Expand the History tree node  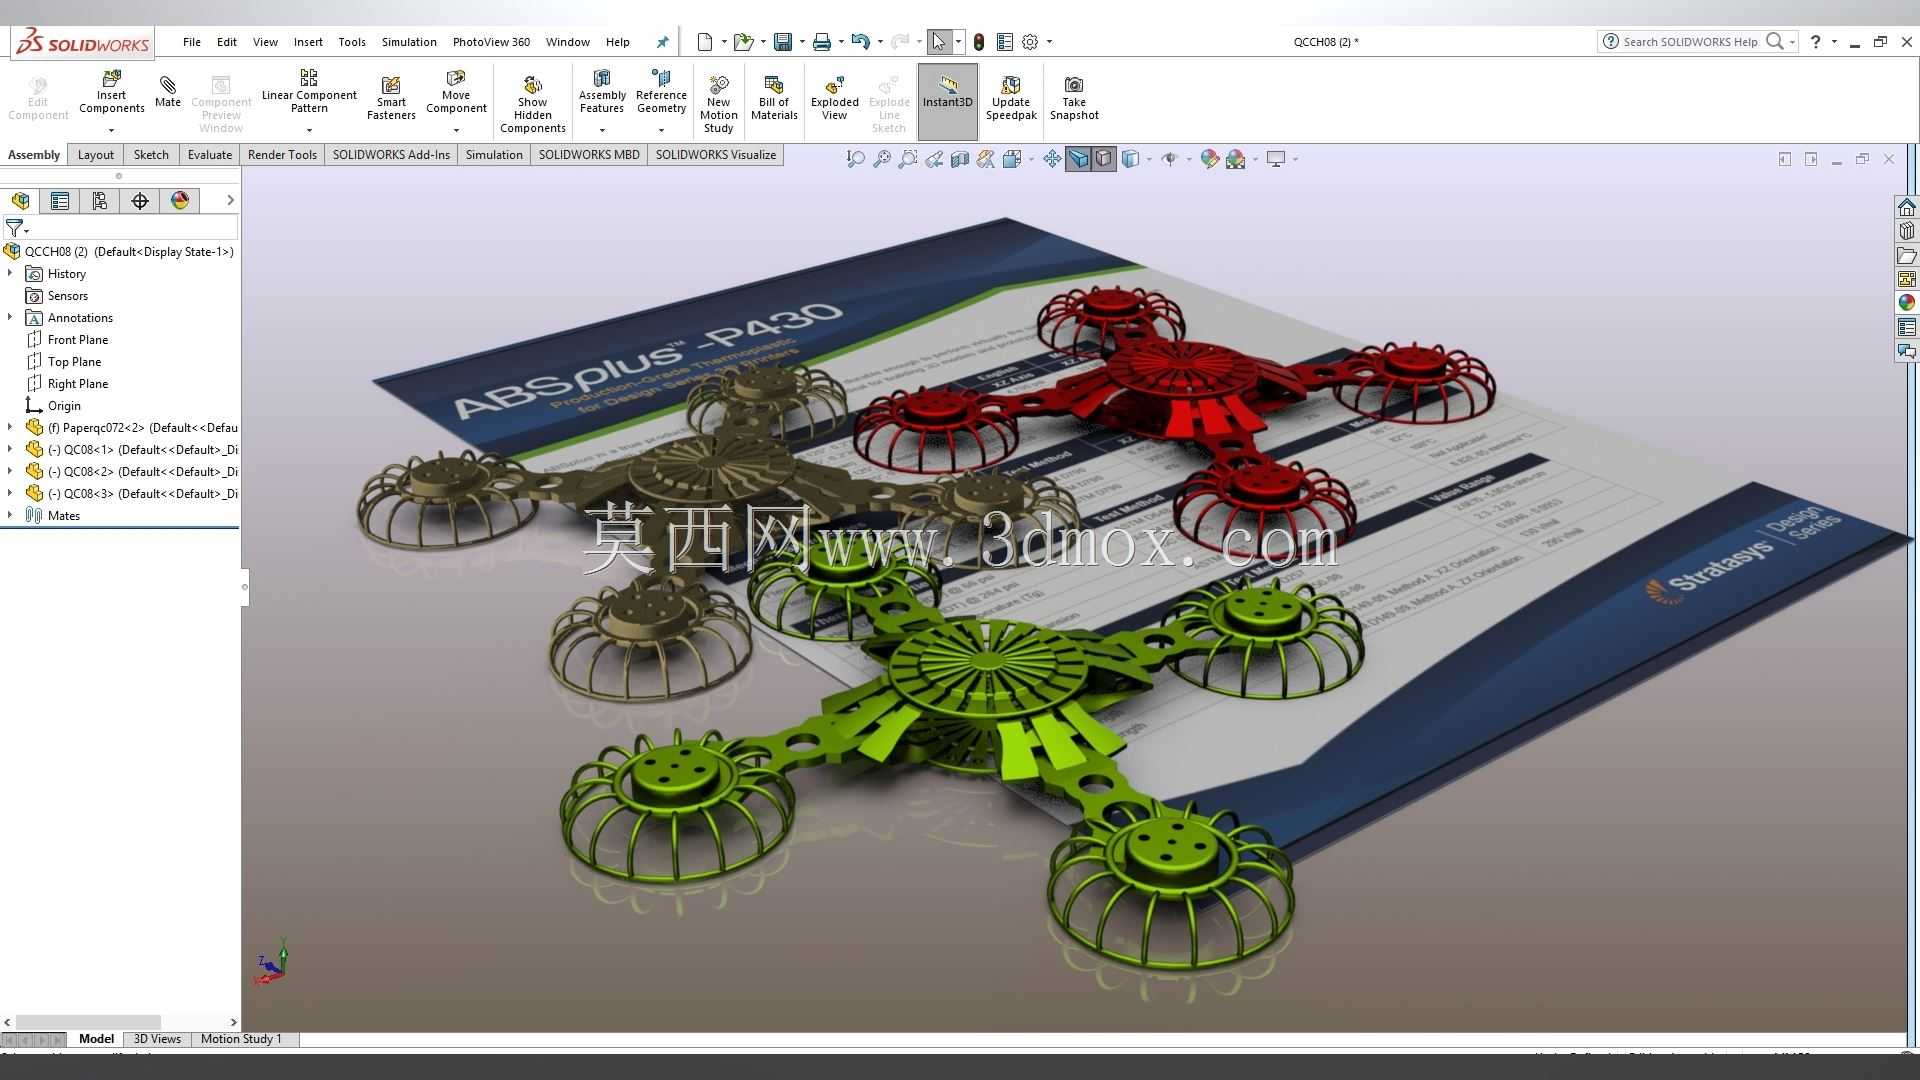tap(10, 273)
